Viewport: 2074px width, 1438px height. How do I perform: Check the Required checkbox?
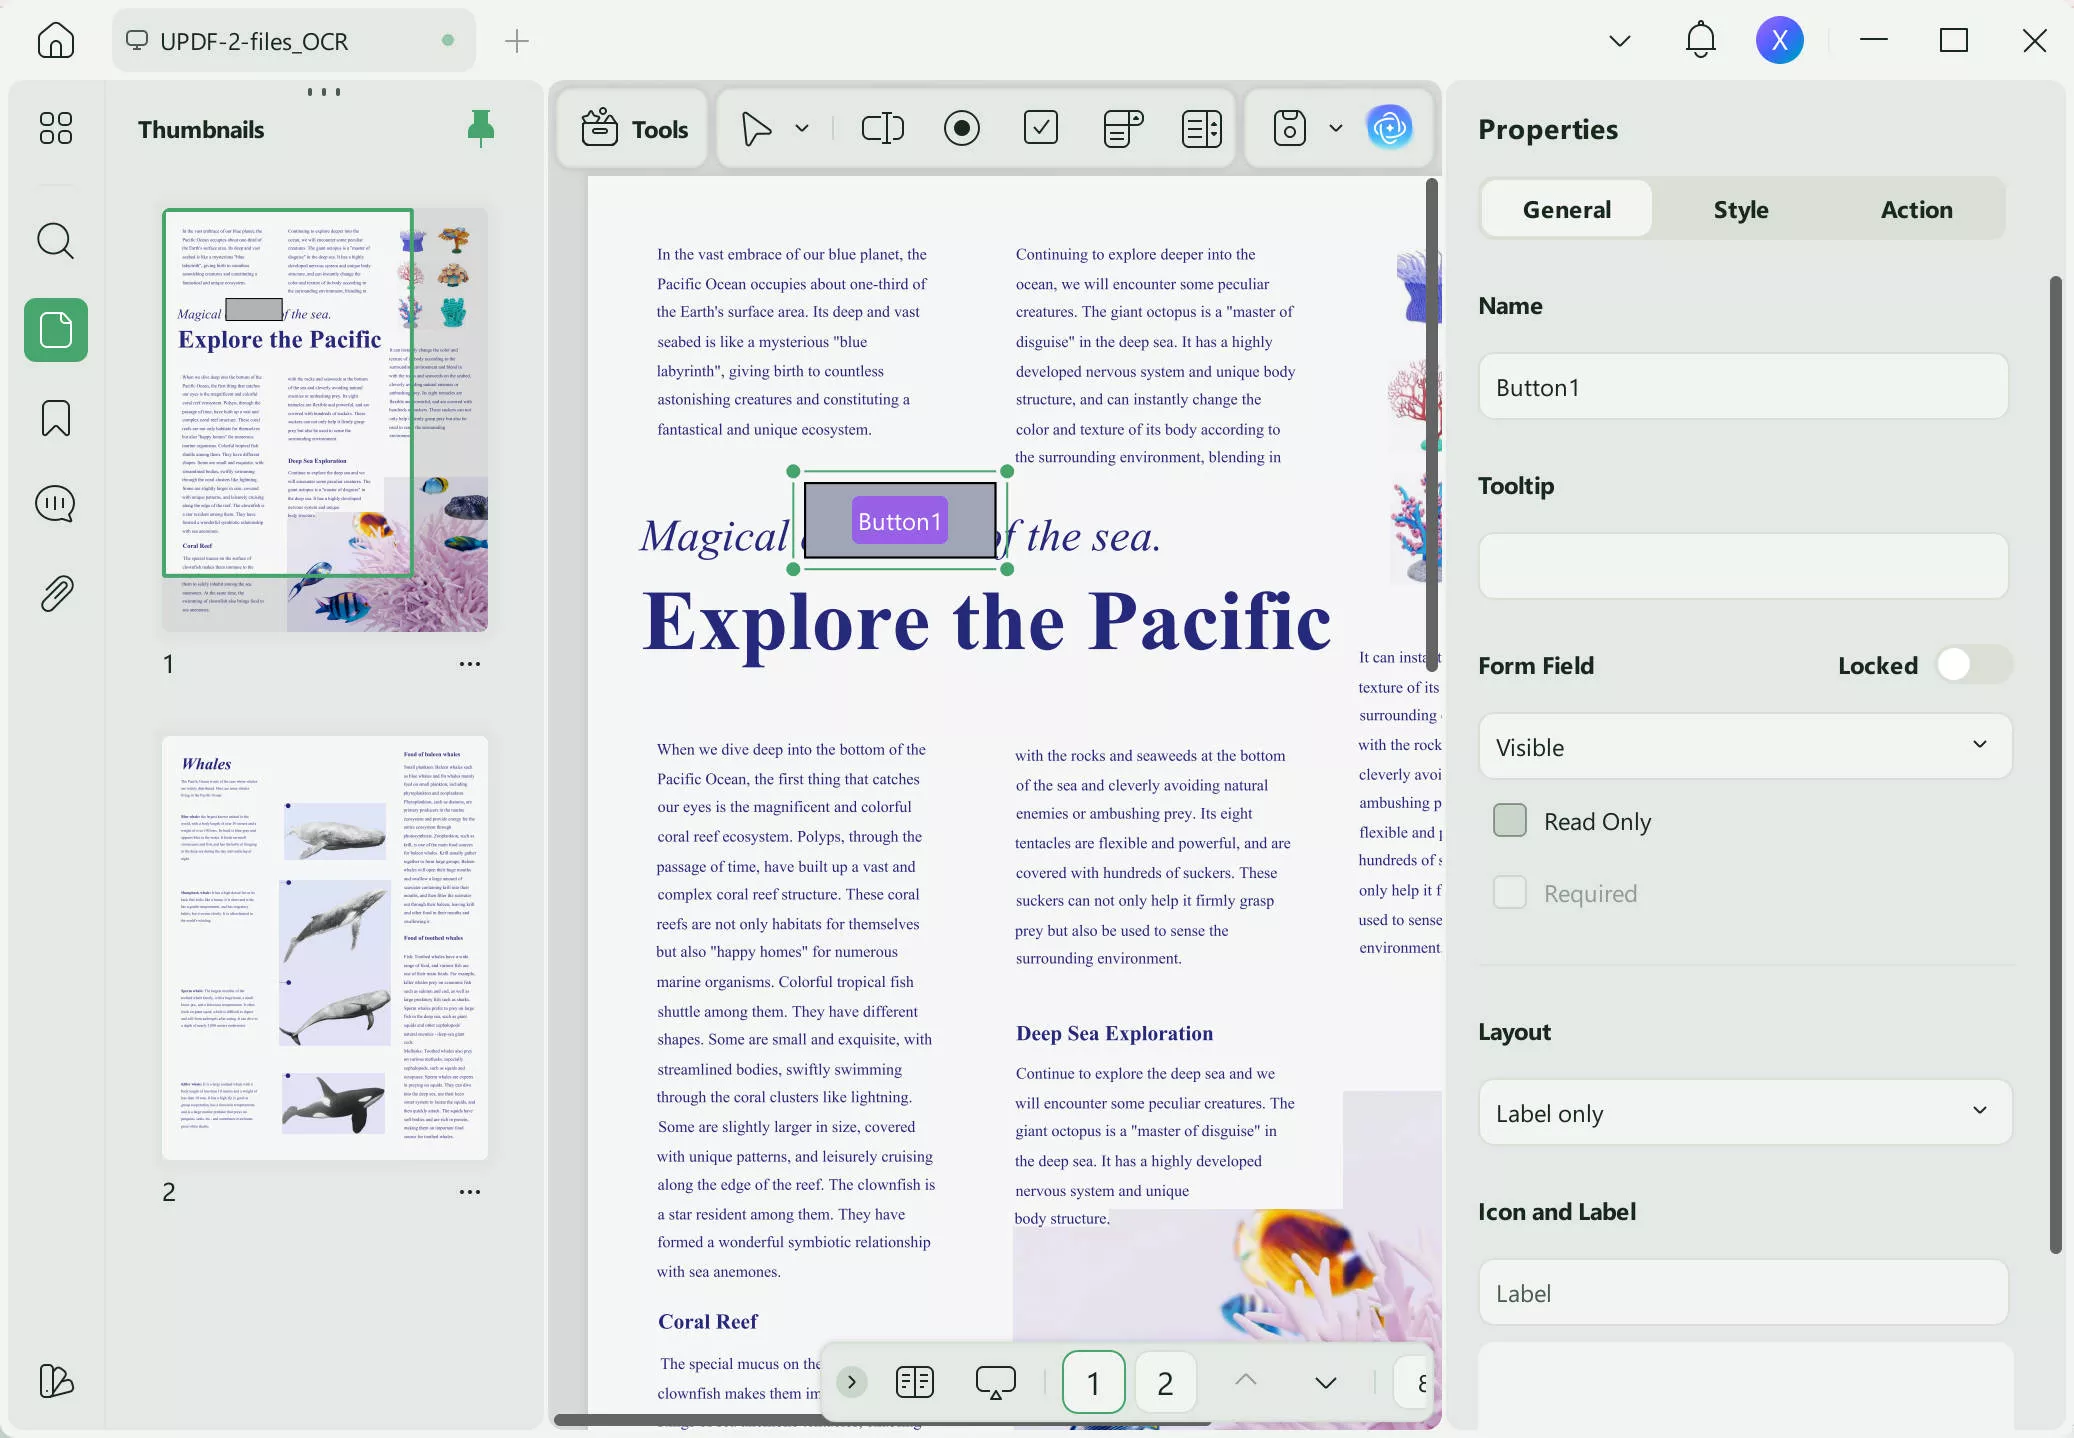1510,893
